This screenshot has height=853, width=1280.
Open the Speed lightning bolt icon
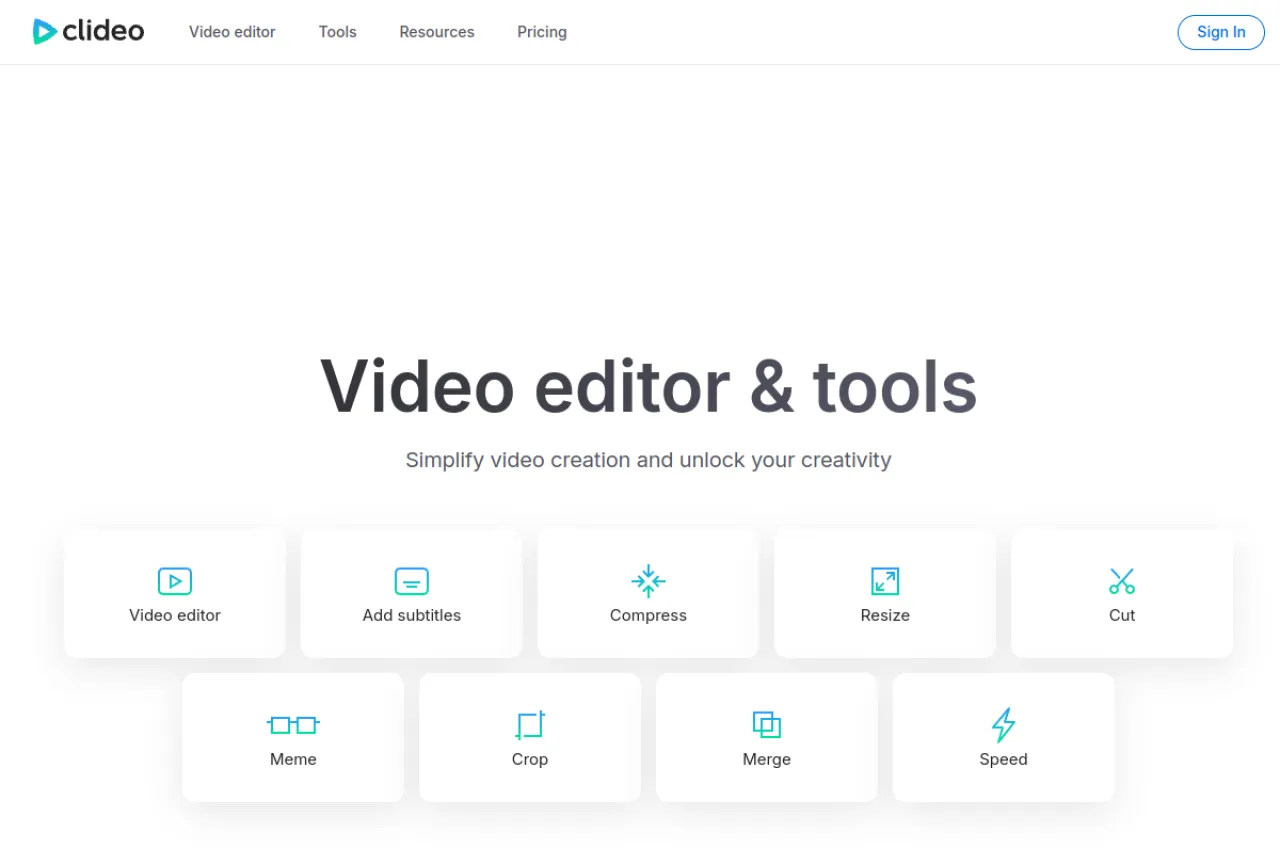[1003, 725]
